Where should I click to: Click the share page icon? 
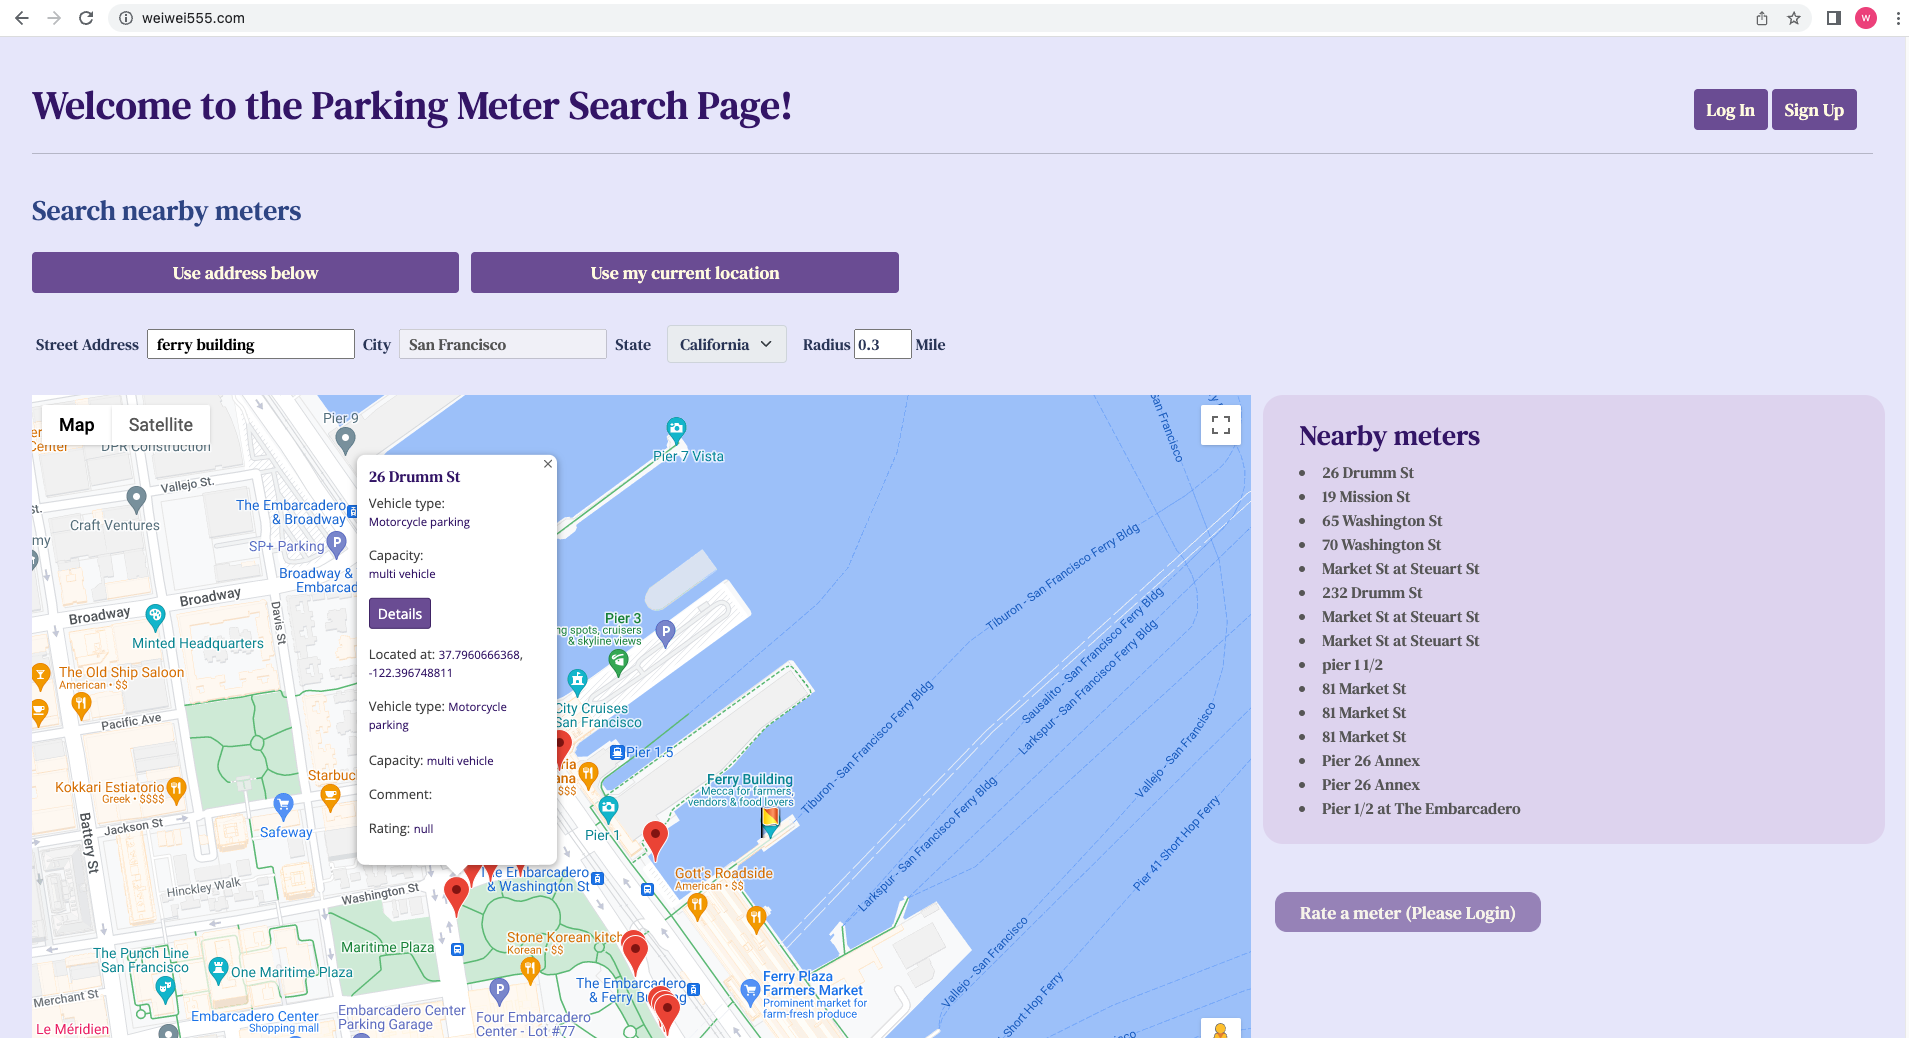click(x=1762, y=18)
